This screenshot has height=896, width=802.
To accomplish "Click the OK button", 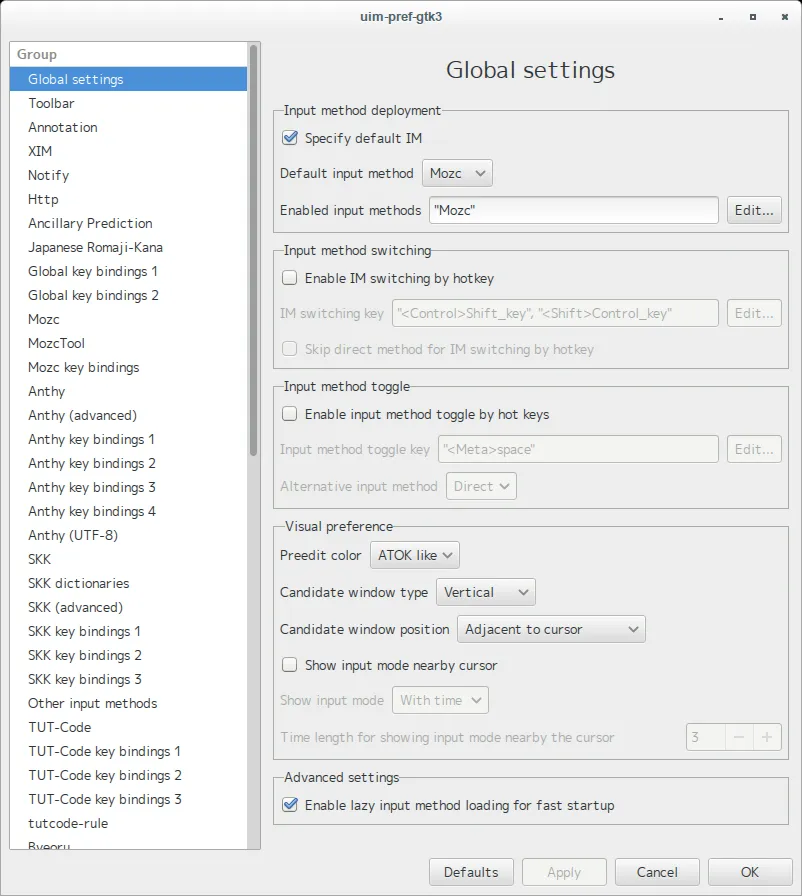I will pyautogui.click(x=749, y=872).
